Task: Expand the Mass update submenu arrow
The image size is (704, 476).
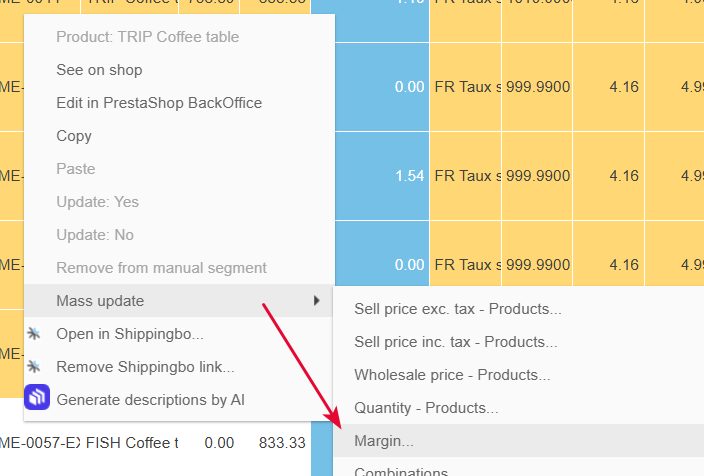Action: point(317,300)
